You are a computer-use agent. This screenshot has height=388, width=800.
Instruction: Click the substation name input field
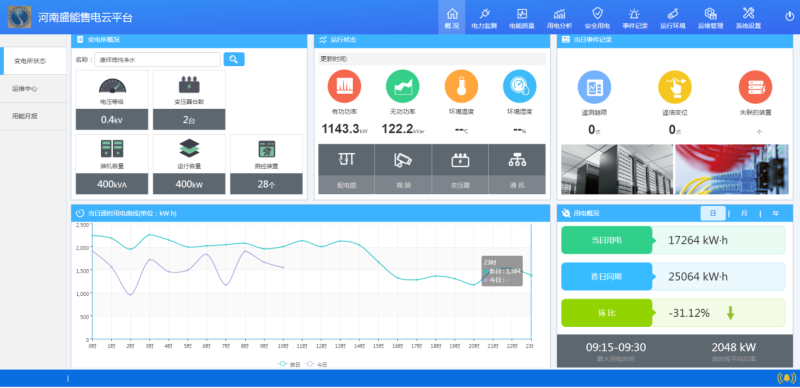pyautogui.click(x=157, y=60)
